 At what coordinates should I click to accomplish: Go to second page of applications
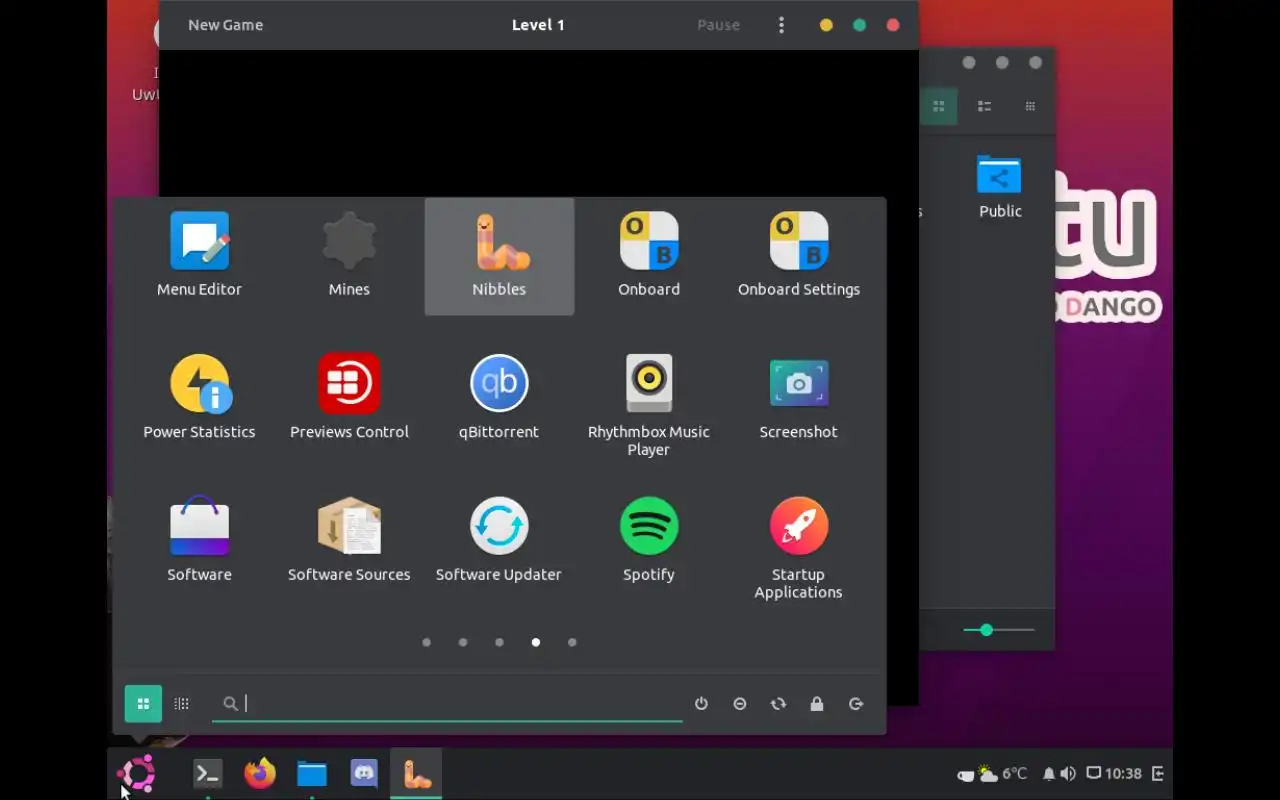click(x=463, y=642)
